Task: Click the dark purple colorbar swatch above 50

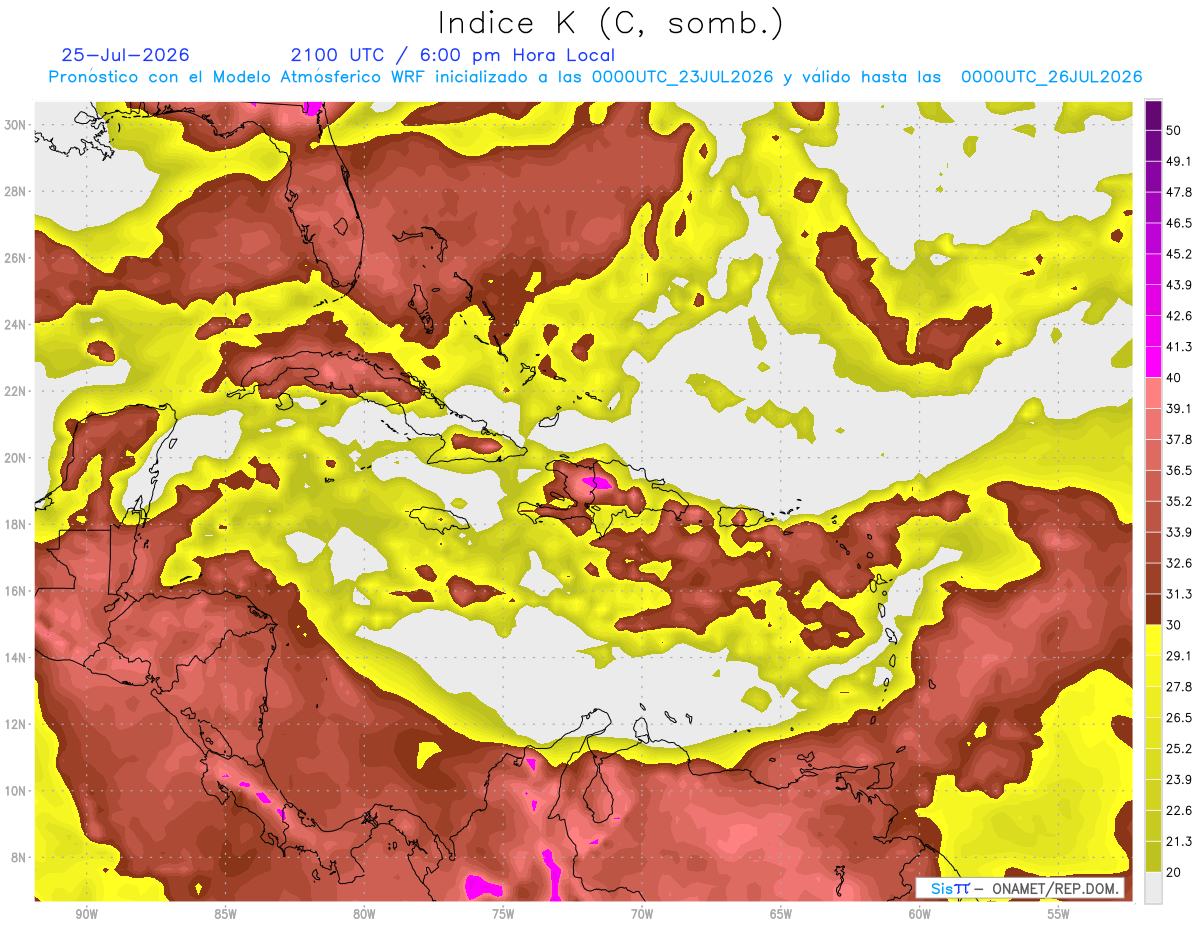Action: click(x=1153, y=115)
